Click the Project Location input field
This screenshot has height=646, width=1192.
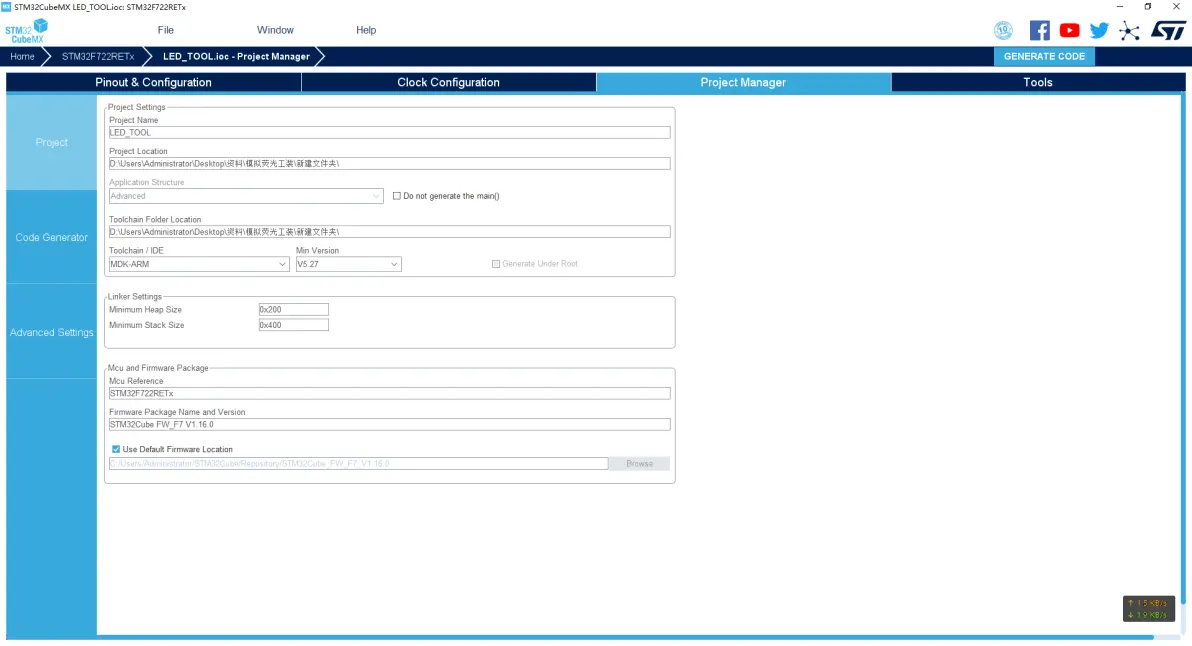pyautogui.click(x=389, y=163)
